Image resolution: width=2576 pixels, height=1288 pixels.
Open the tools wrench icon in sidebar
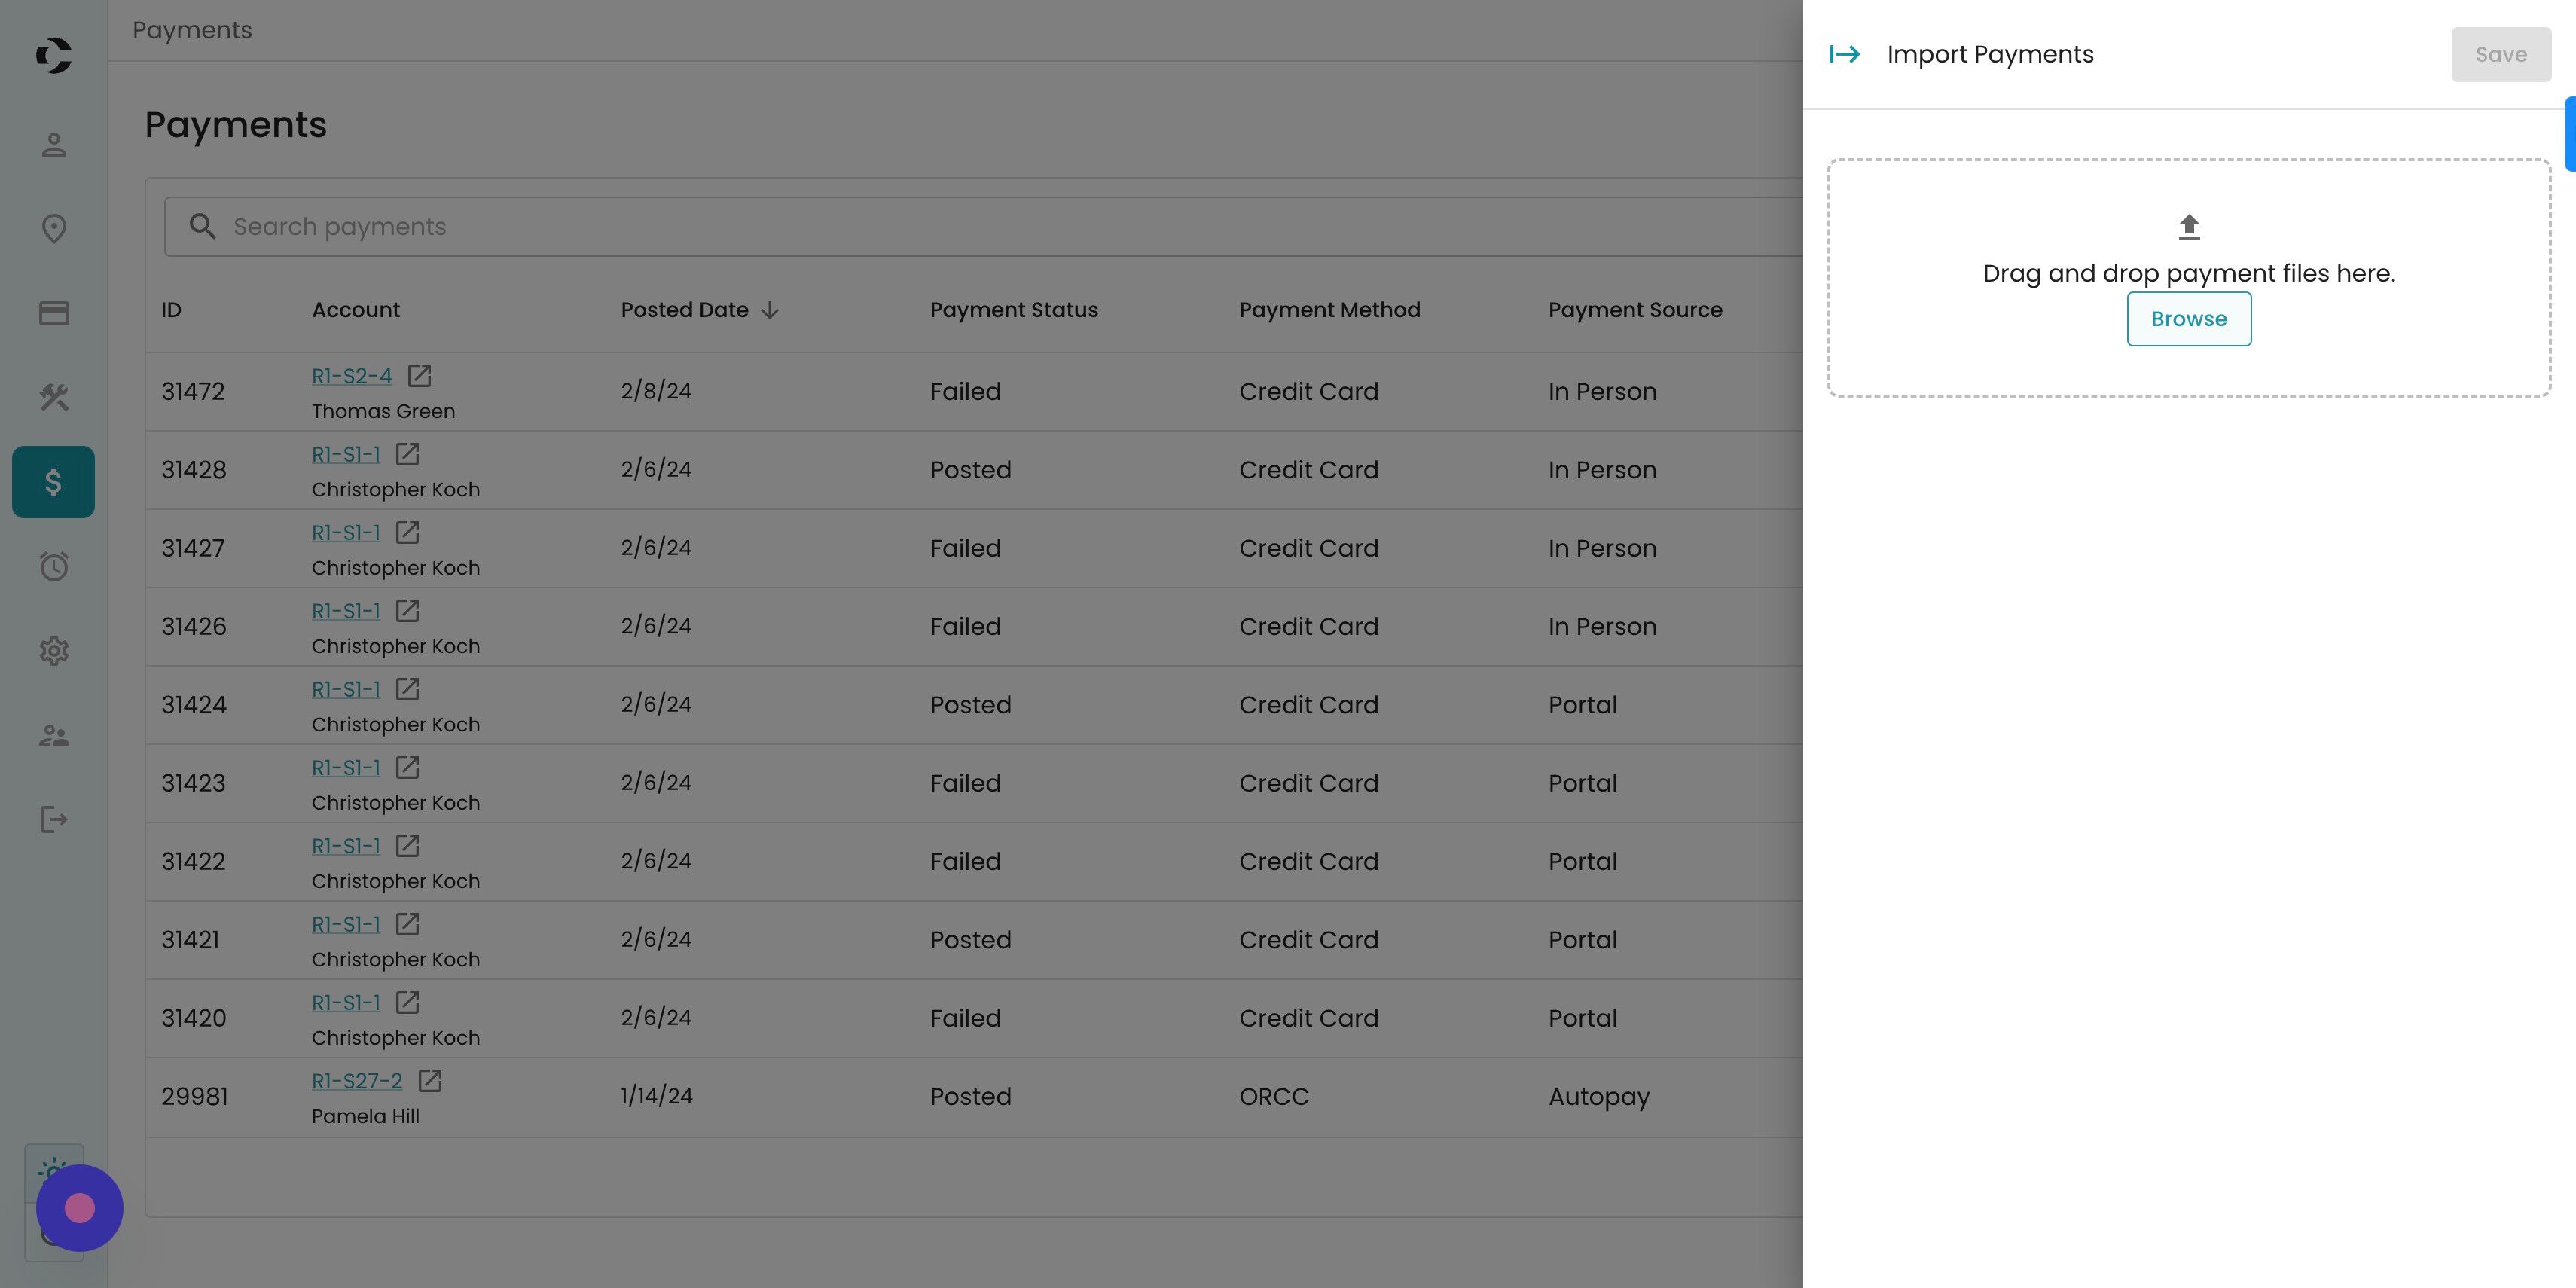tap(54, 398)
